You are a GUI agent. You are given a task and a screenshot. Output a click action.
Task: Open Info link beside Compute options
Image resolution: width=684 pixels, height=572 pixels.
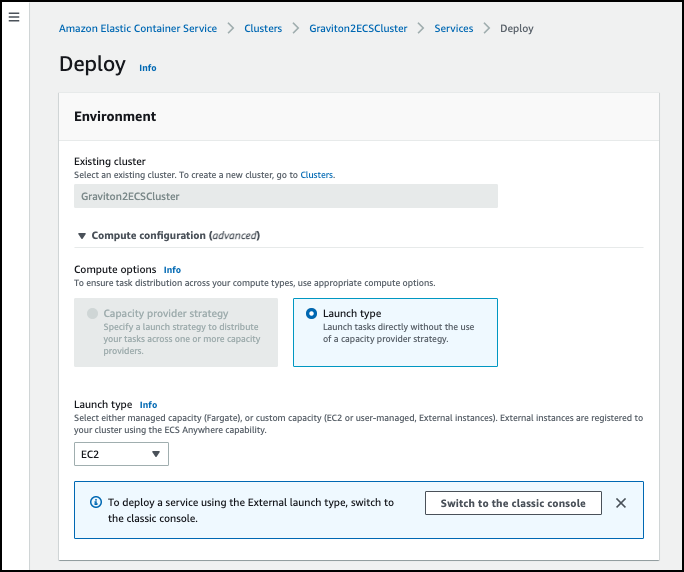click(x=172, y=270)
